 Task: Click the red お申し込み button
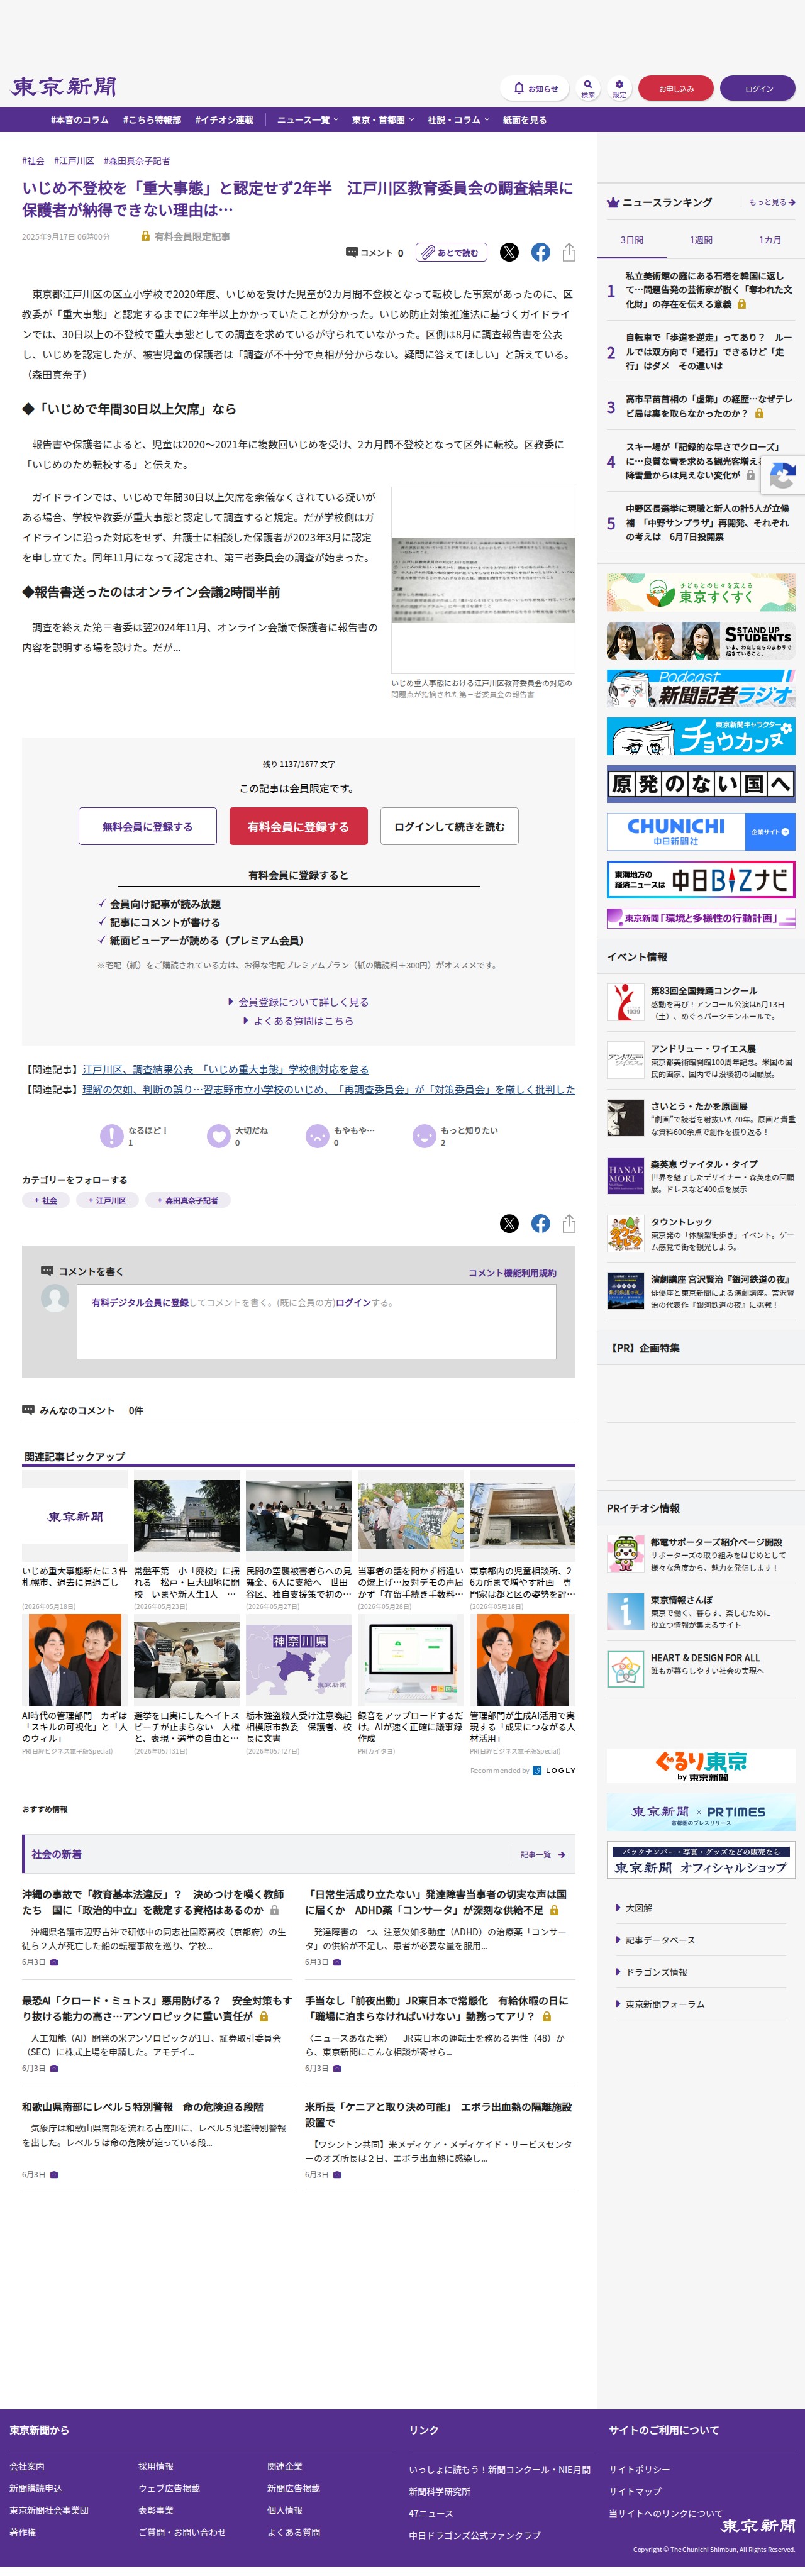(676, 88)
